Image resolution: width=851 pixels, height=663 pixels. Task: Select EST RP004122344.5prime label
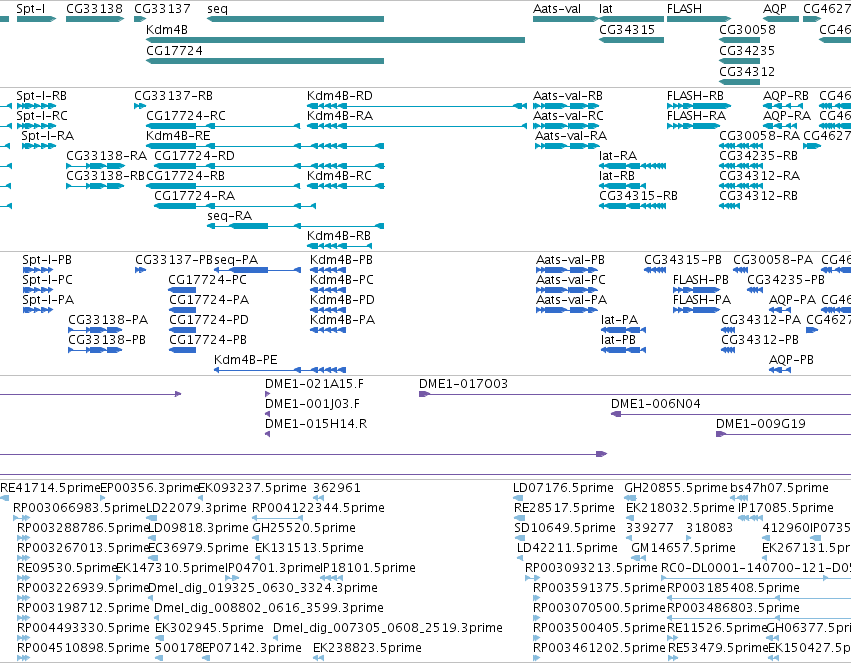(319, 508)
